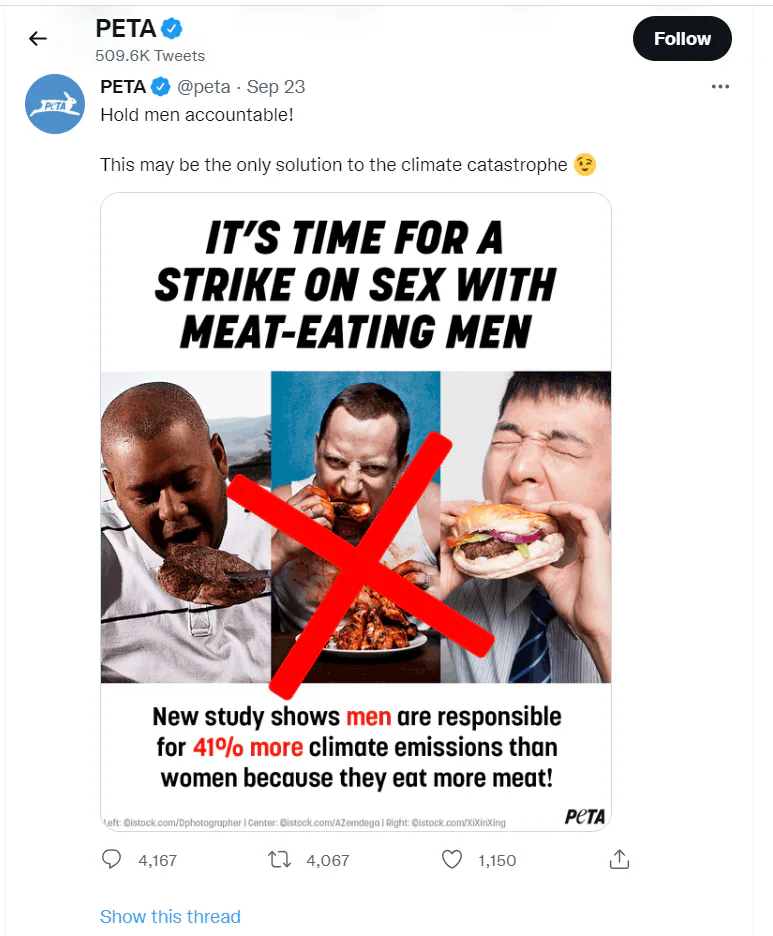Click verified badge beside header PETA title
Viewport: 773px width, 936px height.
point(173,29)
